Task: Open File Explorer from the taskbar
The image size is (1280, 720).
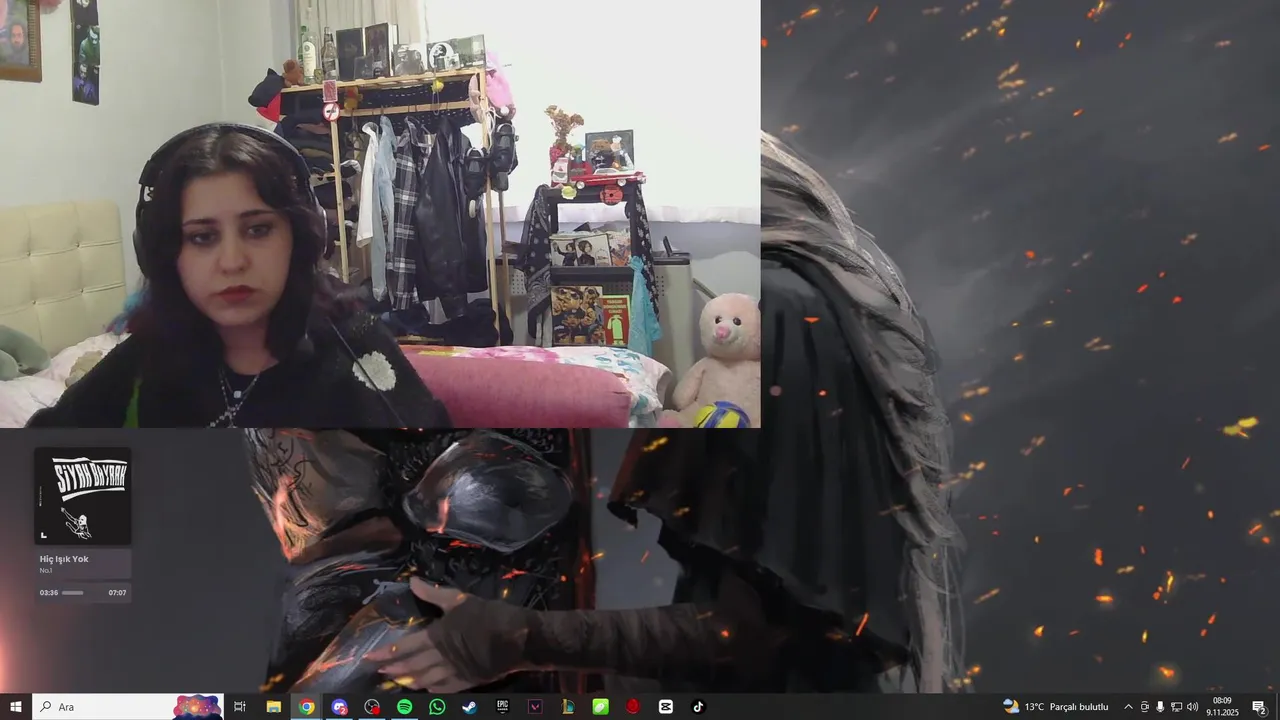Action: click(x=273, y=707)
